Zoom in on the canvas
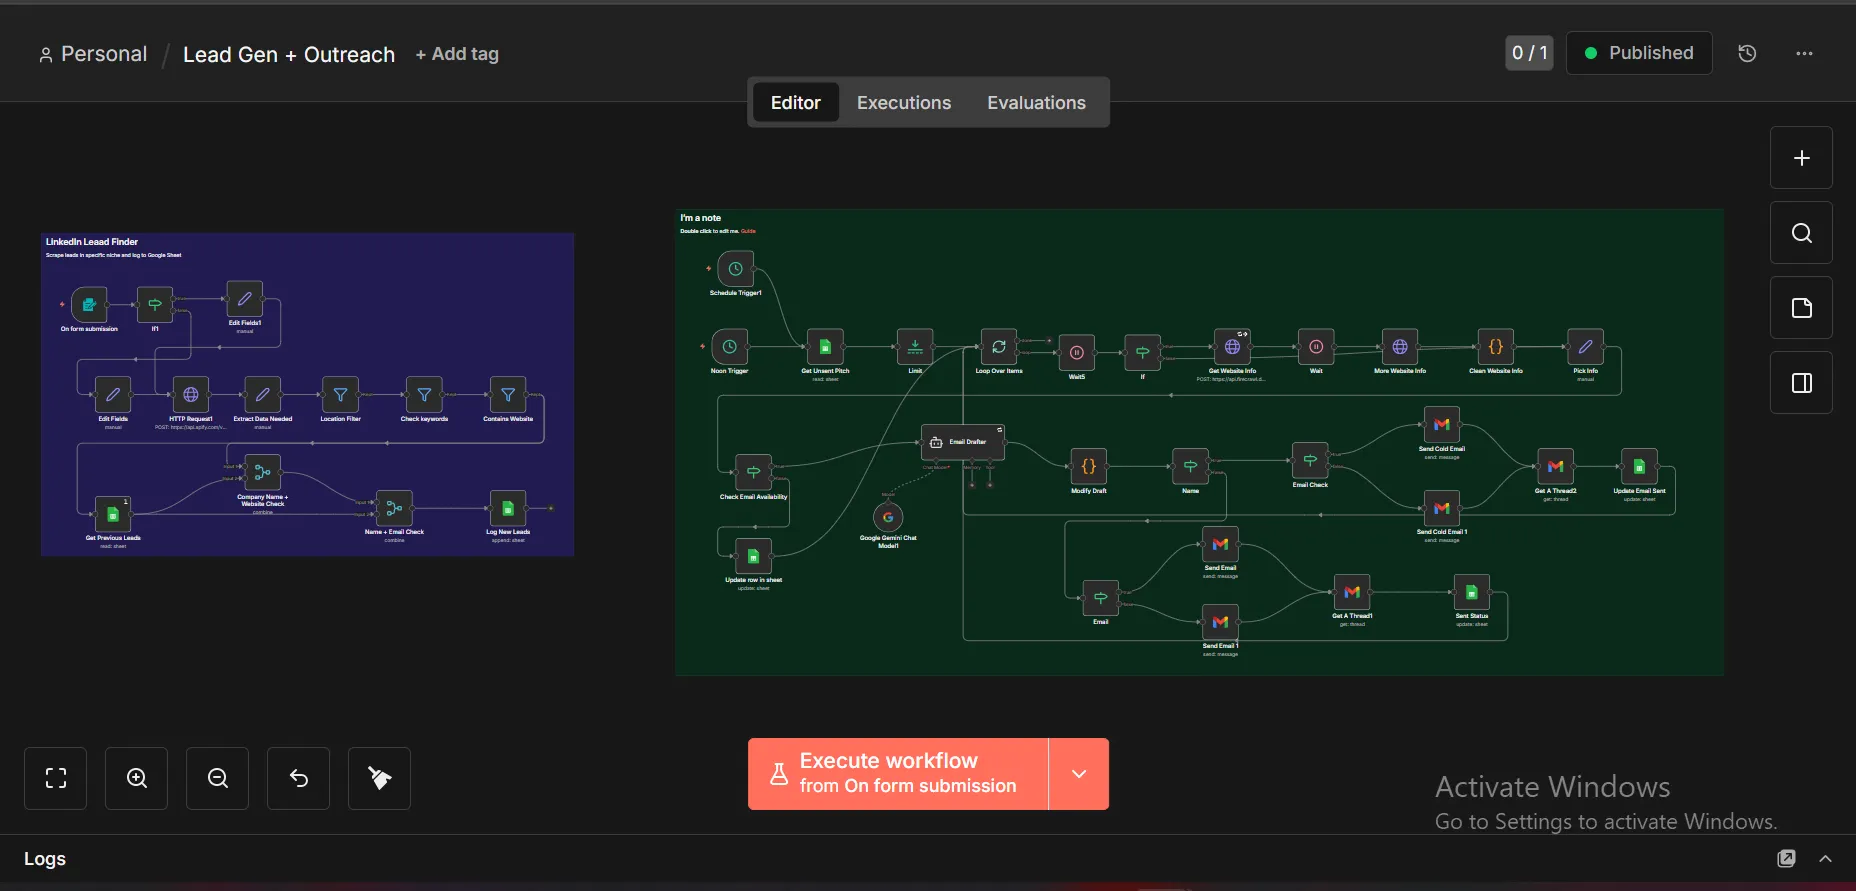 (x=137, y=778)
